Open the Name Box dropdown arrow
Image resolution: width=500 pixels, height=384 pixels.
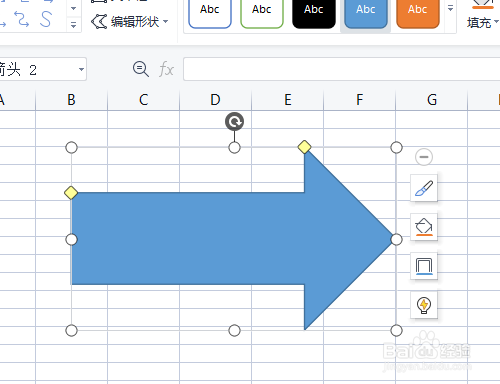[81, 69]
